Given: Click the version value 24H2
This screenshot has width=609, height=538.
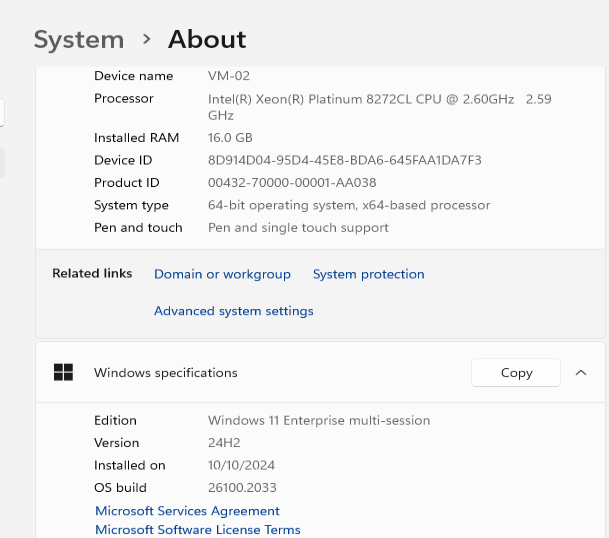Looking at the screenshot, I should [224, 443].
